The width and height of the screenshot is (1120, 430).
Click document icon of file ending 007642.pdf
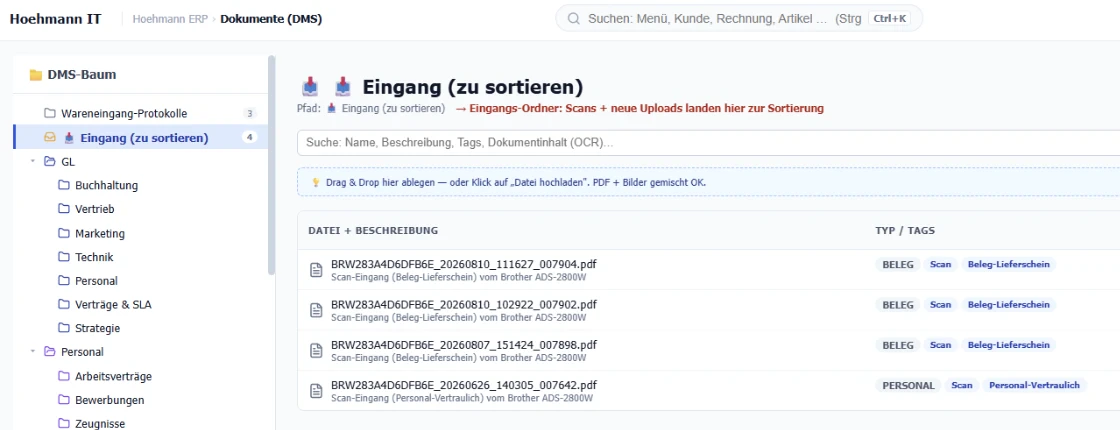coord(315,391)
